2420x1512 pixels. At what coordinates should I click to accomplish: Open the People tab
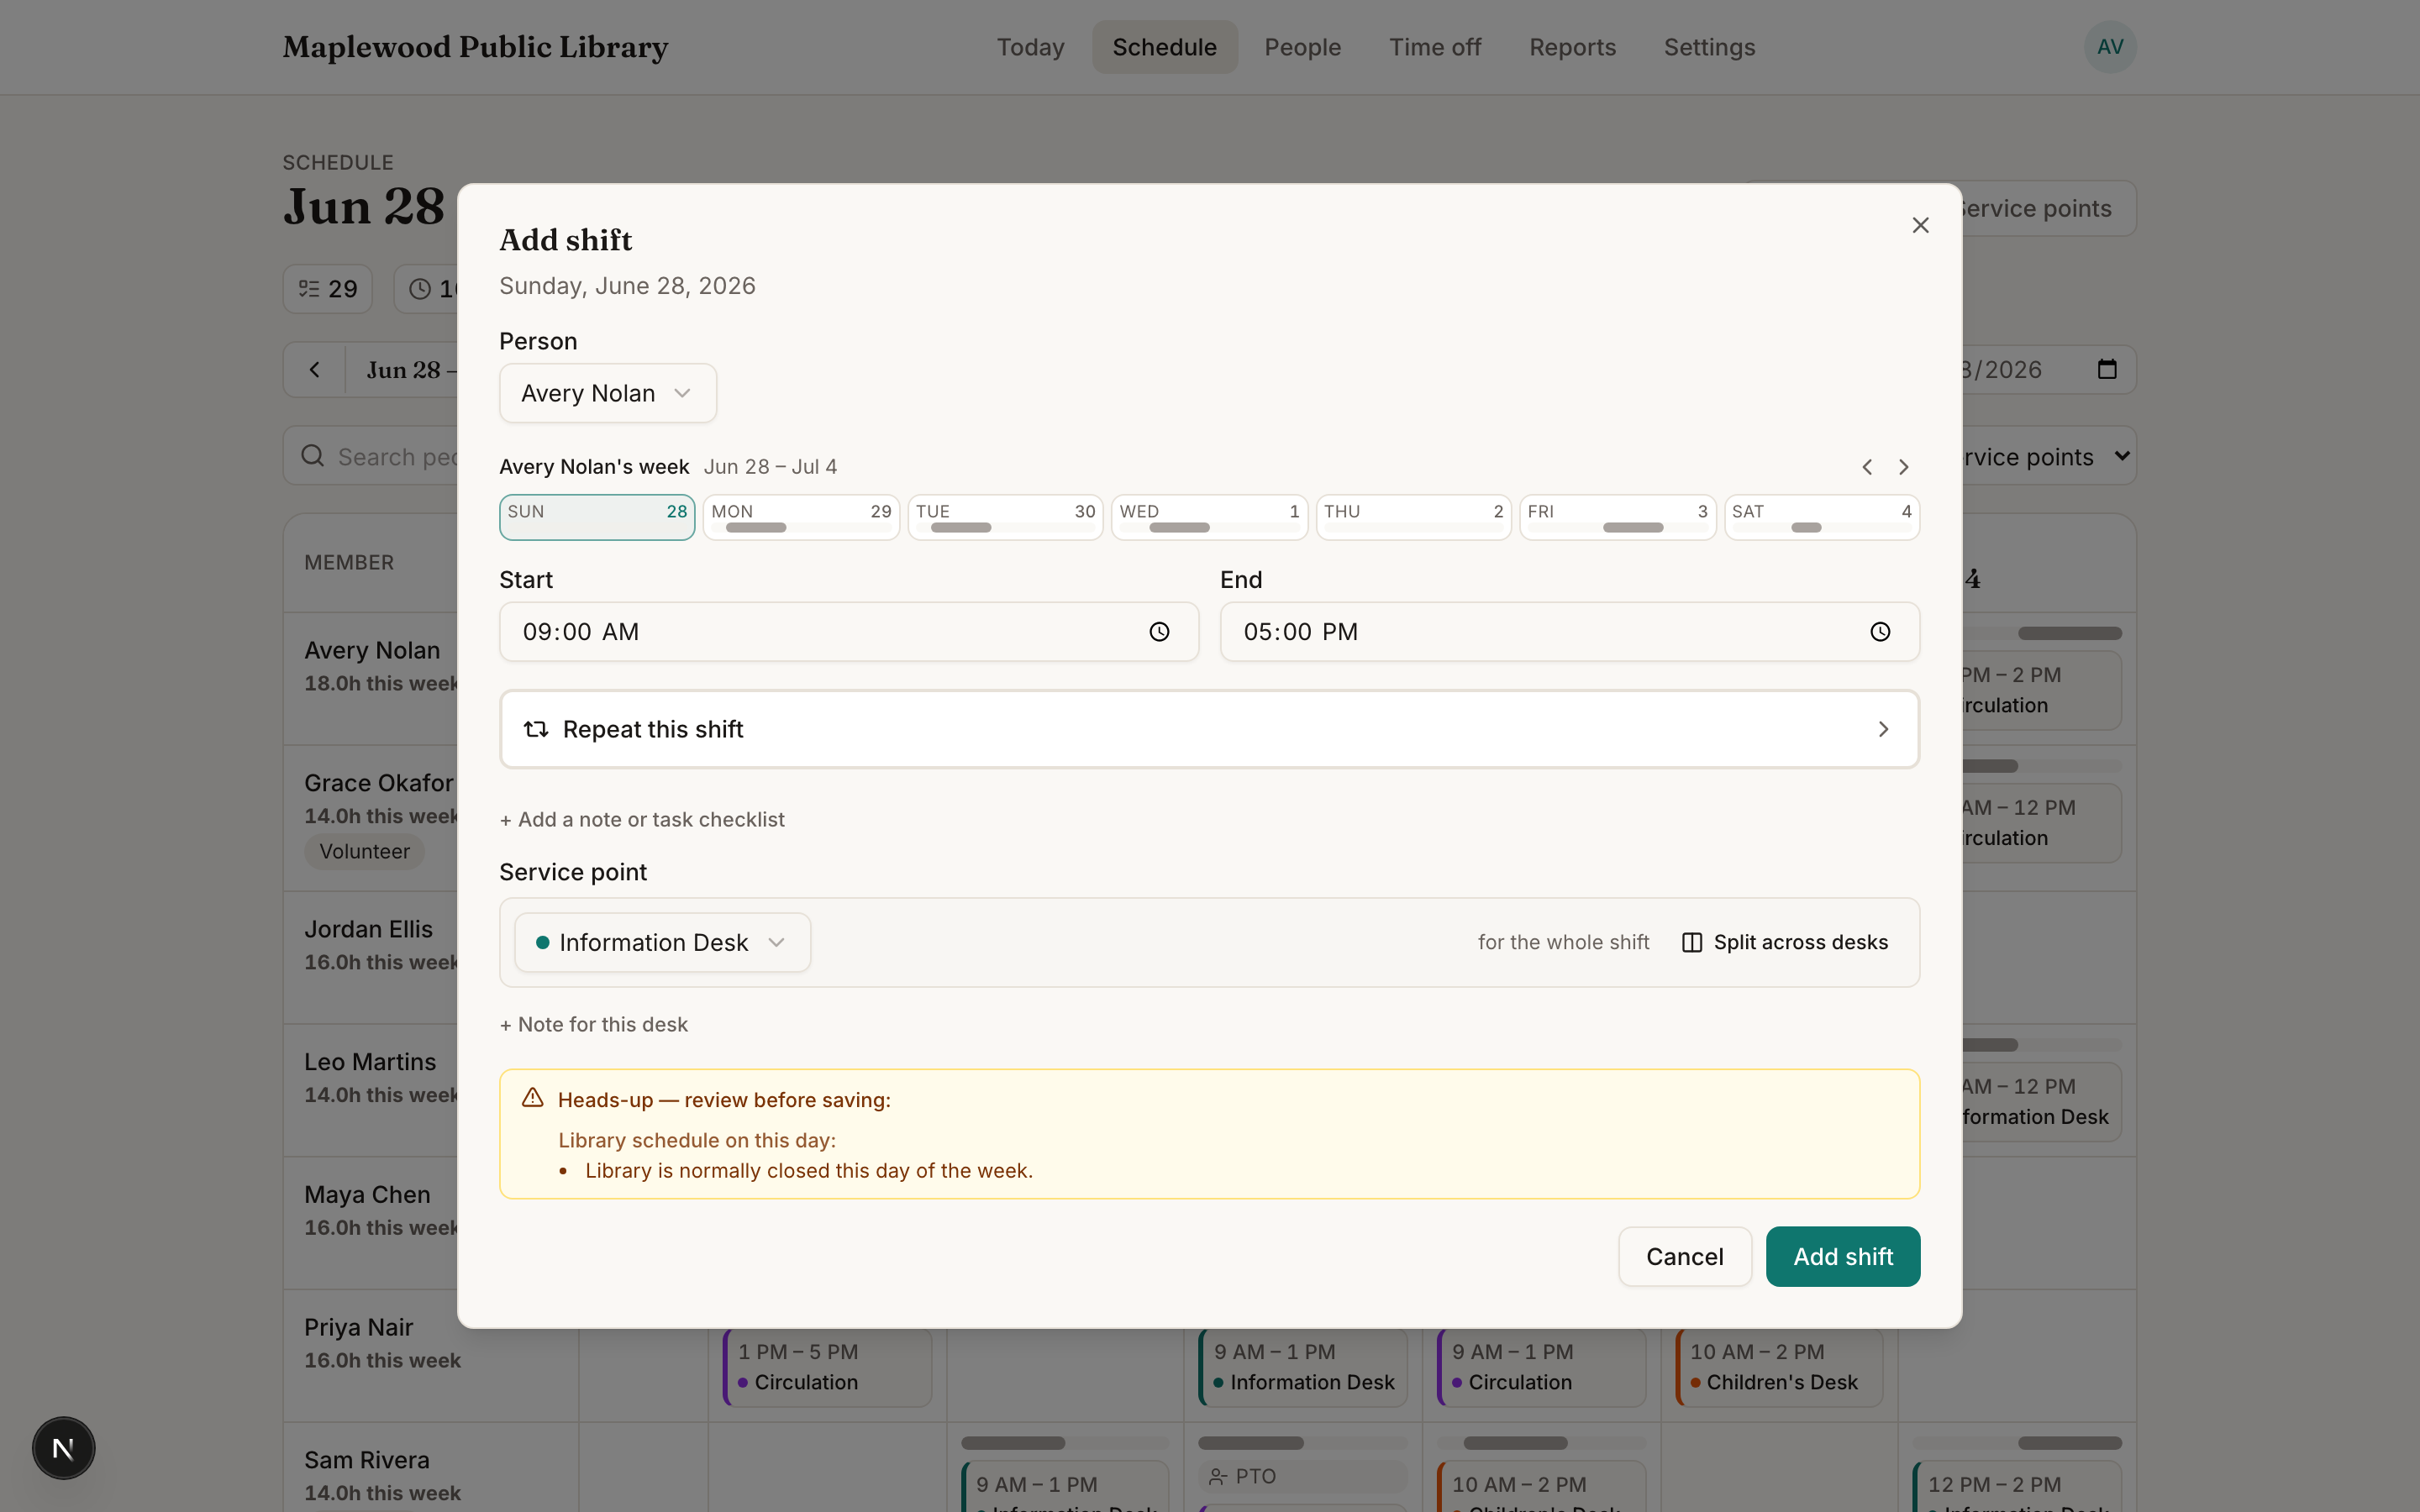[x=1302, y=47]
